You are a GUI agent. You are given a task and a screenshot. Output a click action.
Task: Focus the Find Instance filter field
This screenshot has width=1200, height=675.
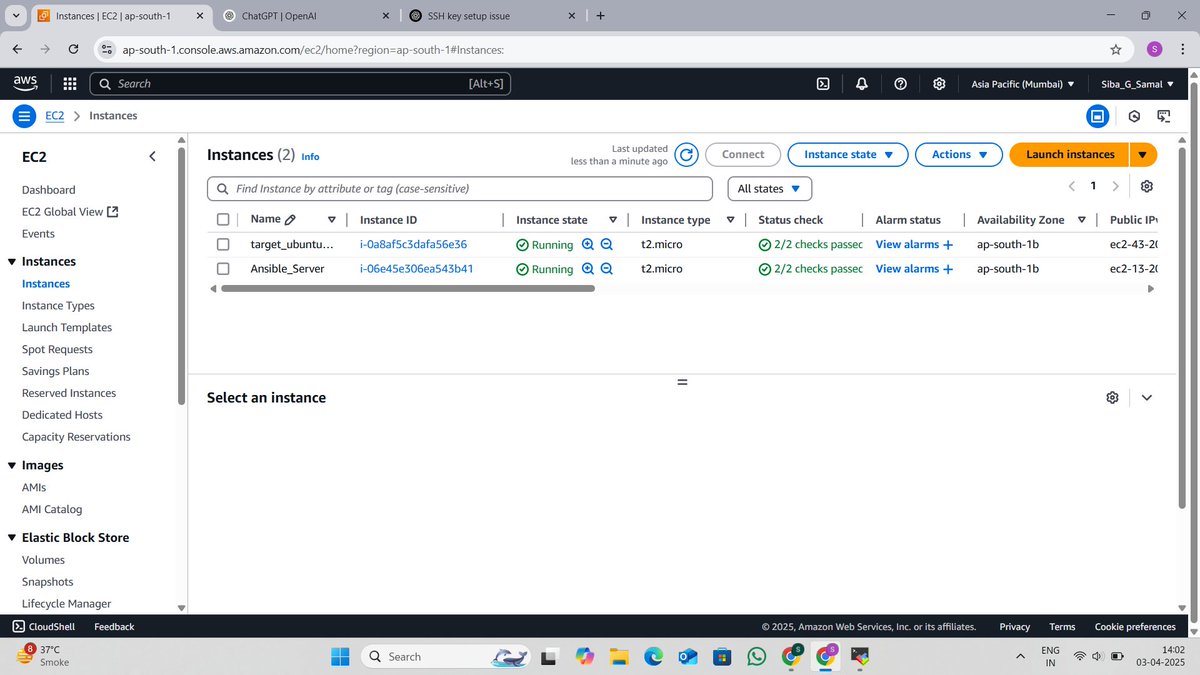point(460,189)
